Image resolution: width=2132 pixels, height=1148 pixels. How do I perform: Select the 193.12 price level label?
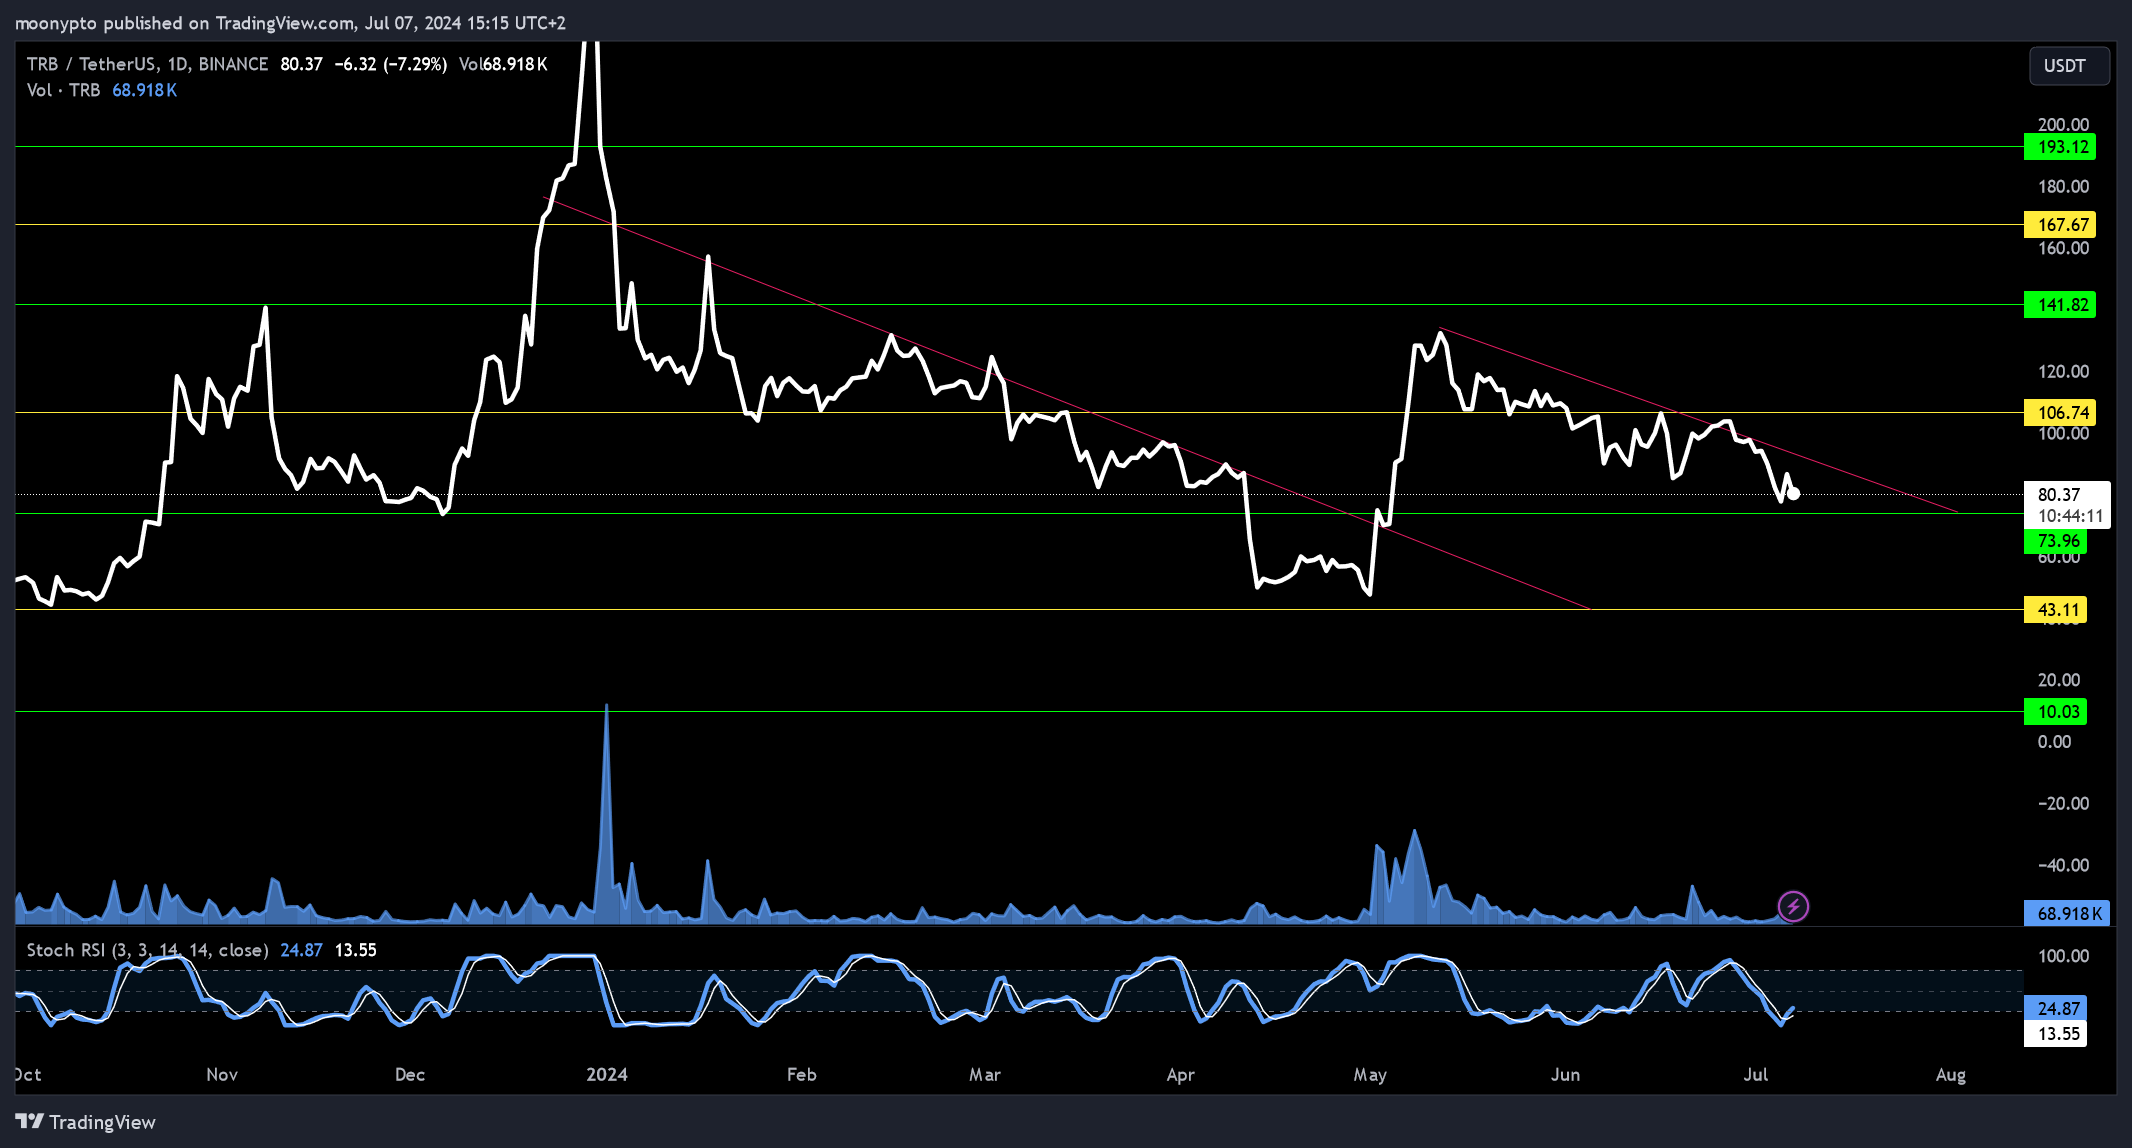2060,147
